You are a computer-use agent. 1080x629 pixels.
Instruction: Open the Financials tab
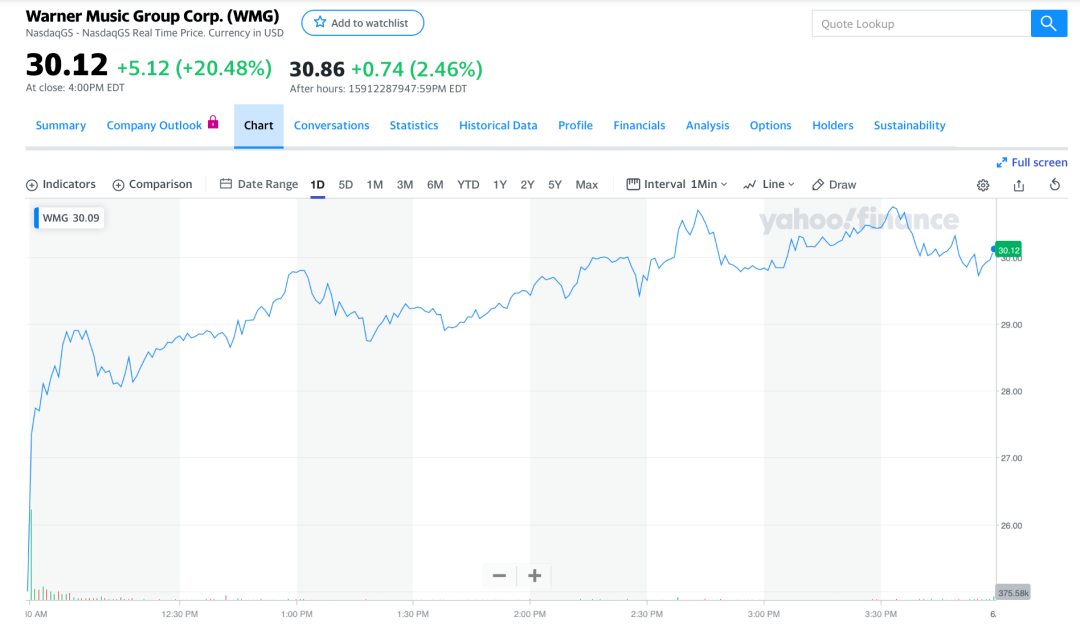(x=639, y=125)
